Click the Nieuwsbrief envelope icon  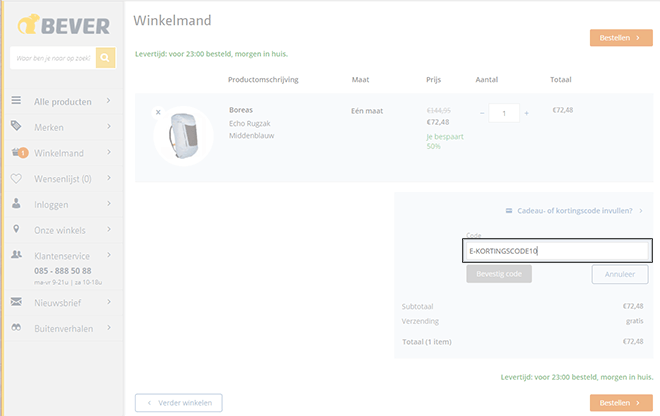click(x=16, y=301)
